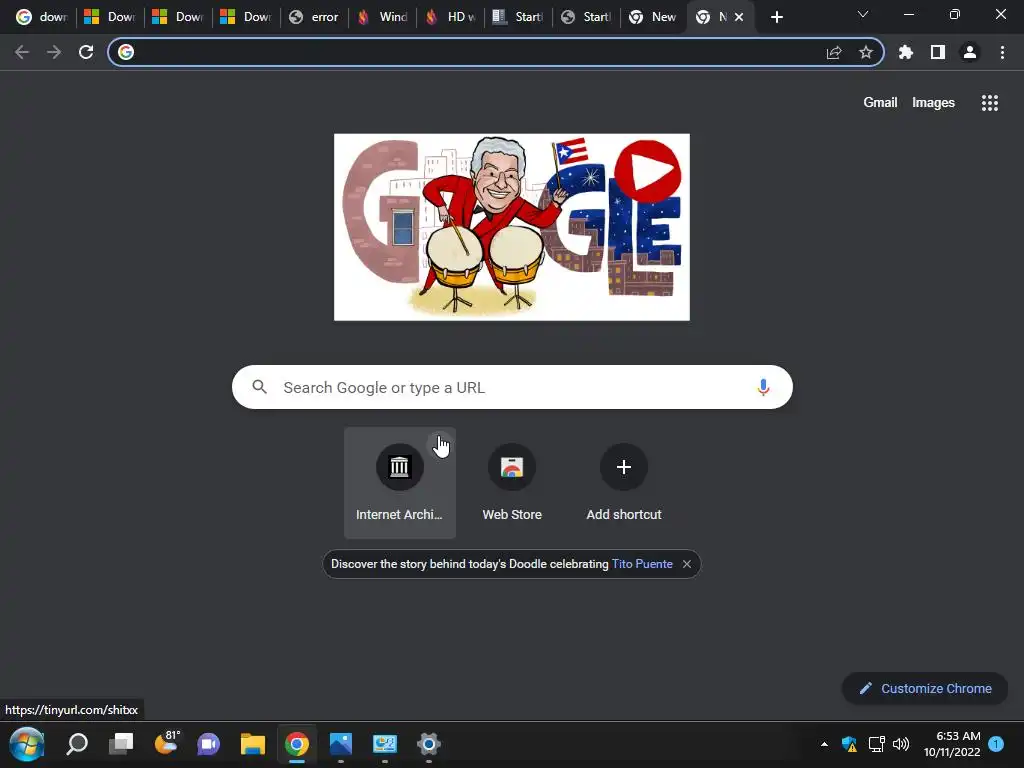The height and width of the screenshot is (768, 1024).
Task: Open File Explorer from the taskbar
Action: [253, 744]
